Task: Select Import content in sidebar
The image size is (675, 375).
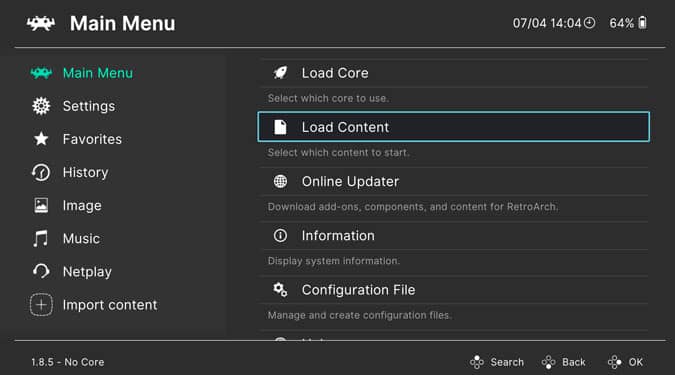Action: [x=110, y=305]
